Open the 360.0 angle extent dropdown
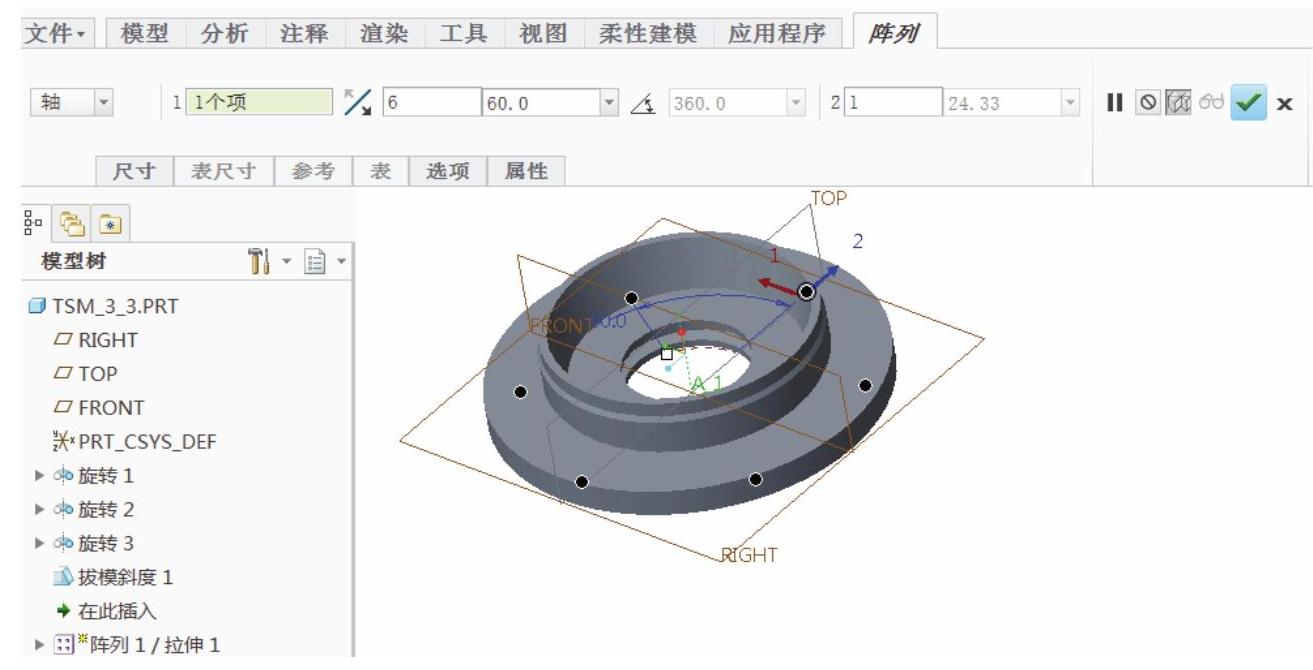 click(796, 103)
